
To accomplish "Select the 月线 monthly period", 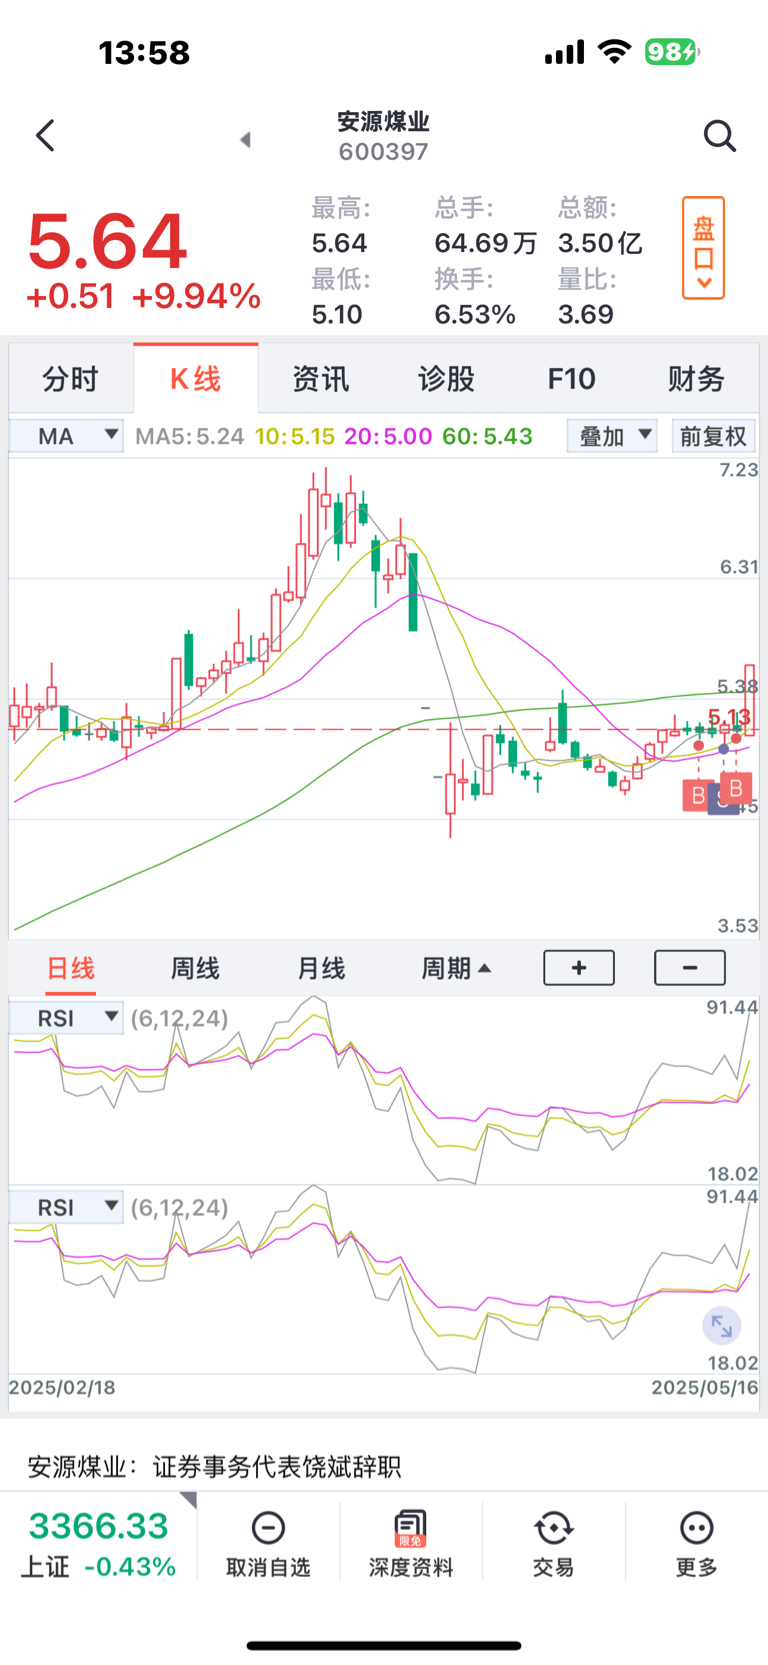I will point(321,968).
